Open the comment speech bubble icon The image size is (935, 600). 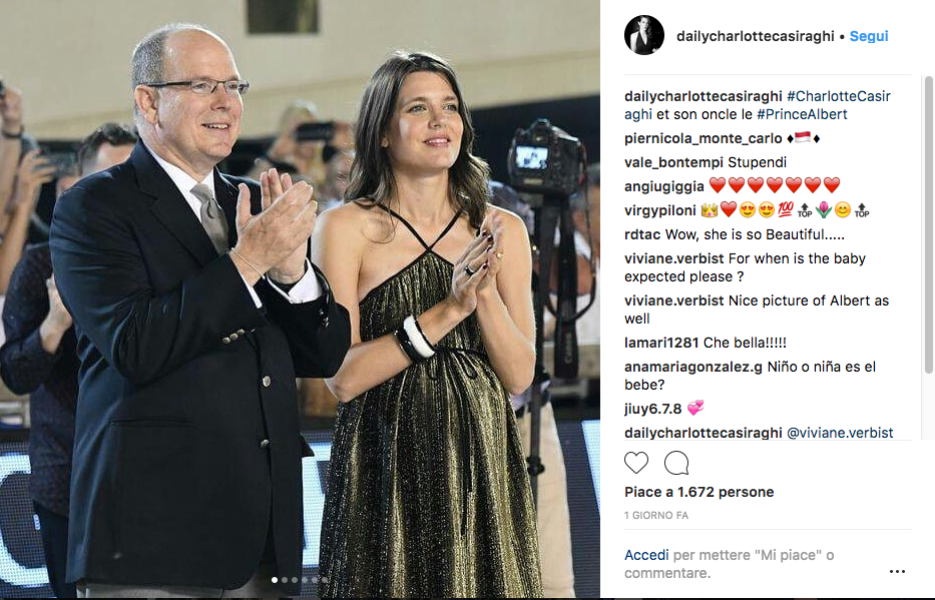coord(677,463)
